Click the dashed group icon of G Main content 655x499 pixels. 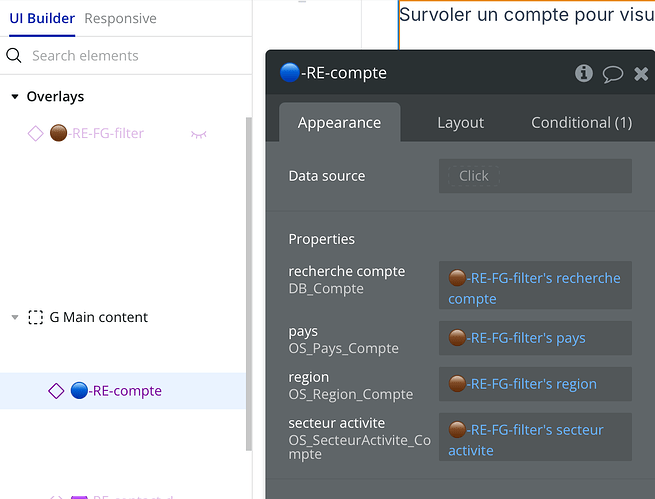(x=36, y=317)
